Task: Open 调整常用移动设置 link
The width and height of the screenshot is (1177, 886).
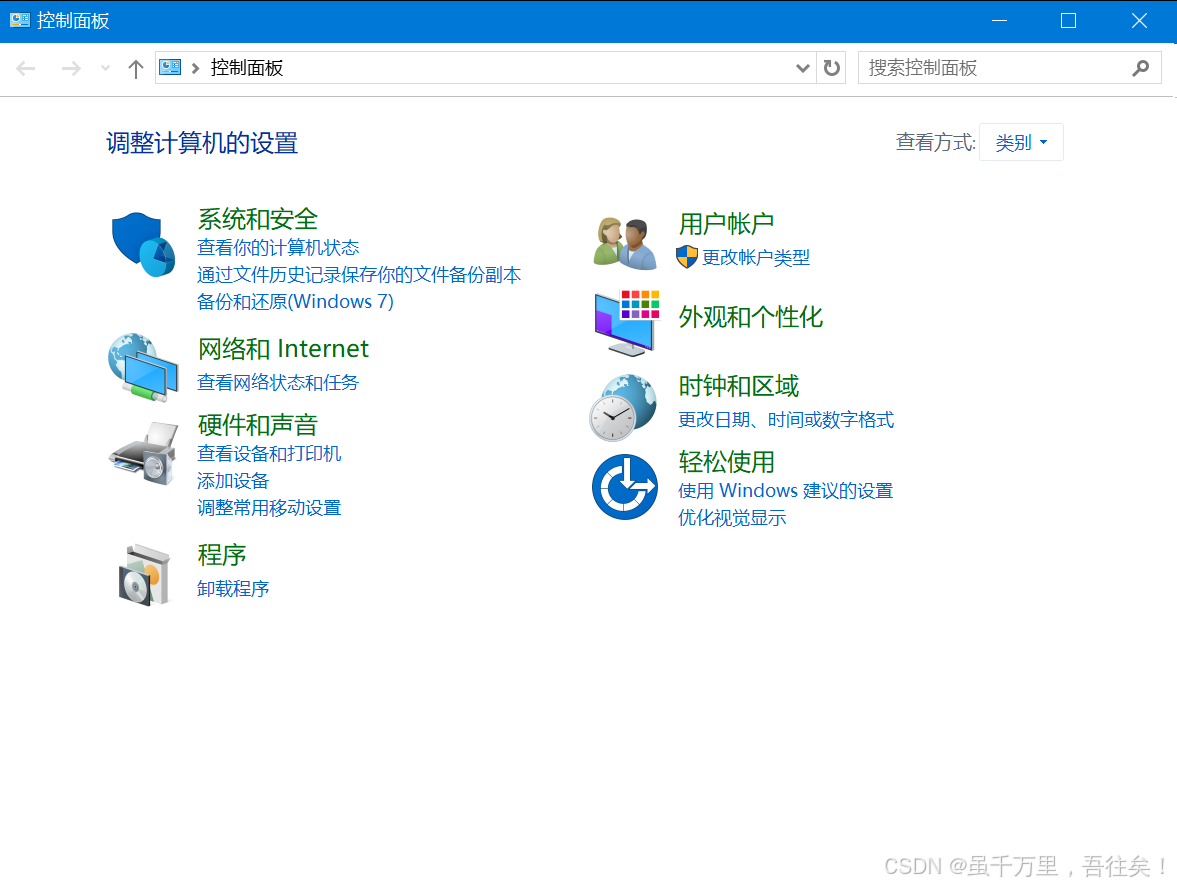Action: tap(269, 508)
